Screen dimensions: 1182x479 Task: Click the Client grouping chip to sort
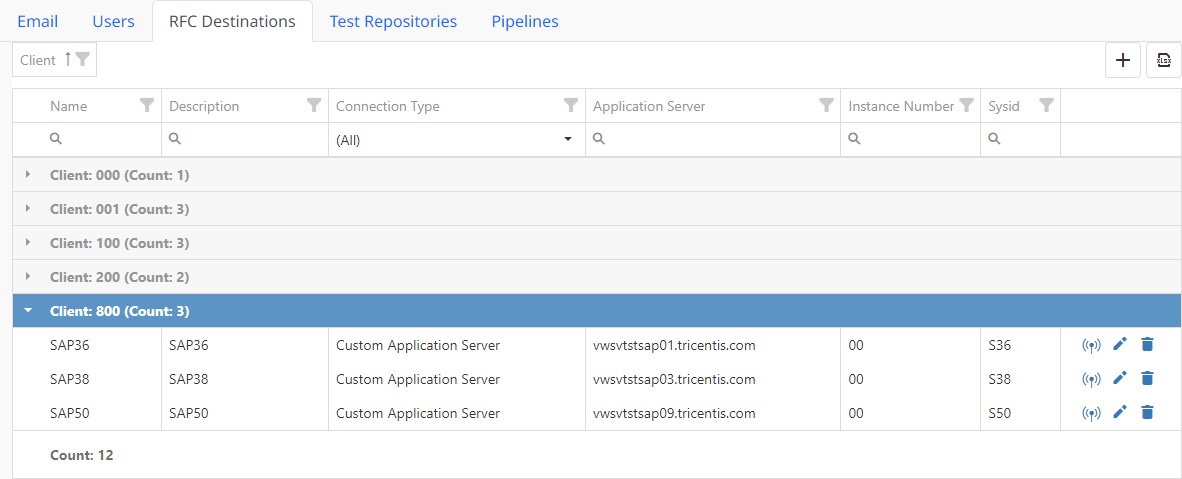[x=39, y=60]
